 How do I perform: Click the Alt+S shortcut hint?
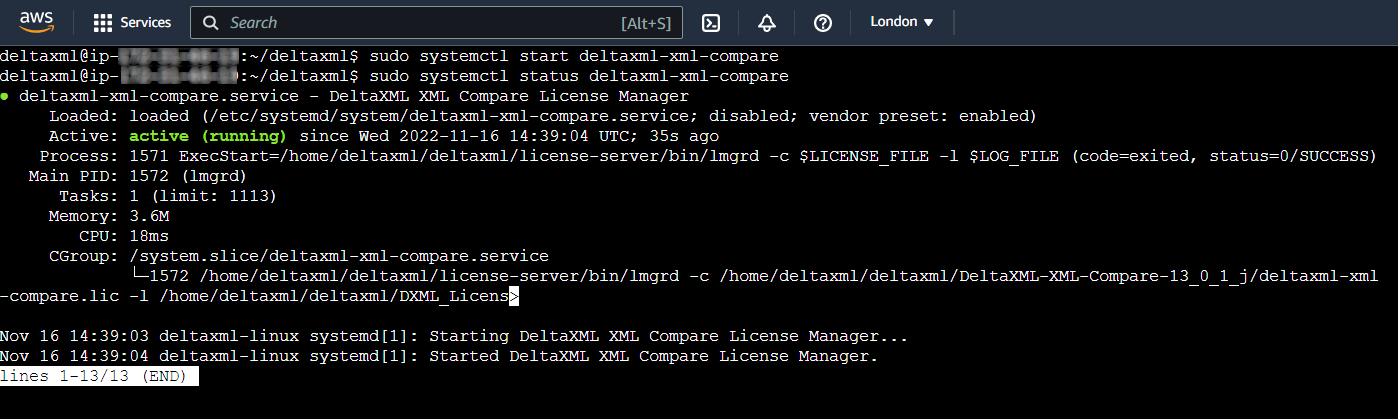click(645, 22)
